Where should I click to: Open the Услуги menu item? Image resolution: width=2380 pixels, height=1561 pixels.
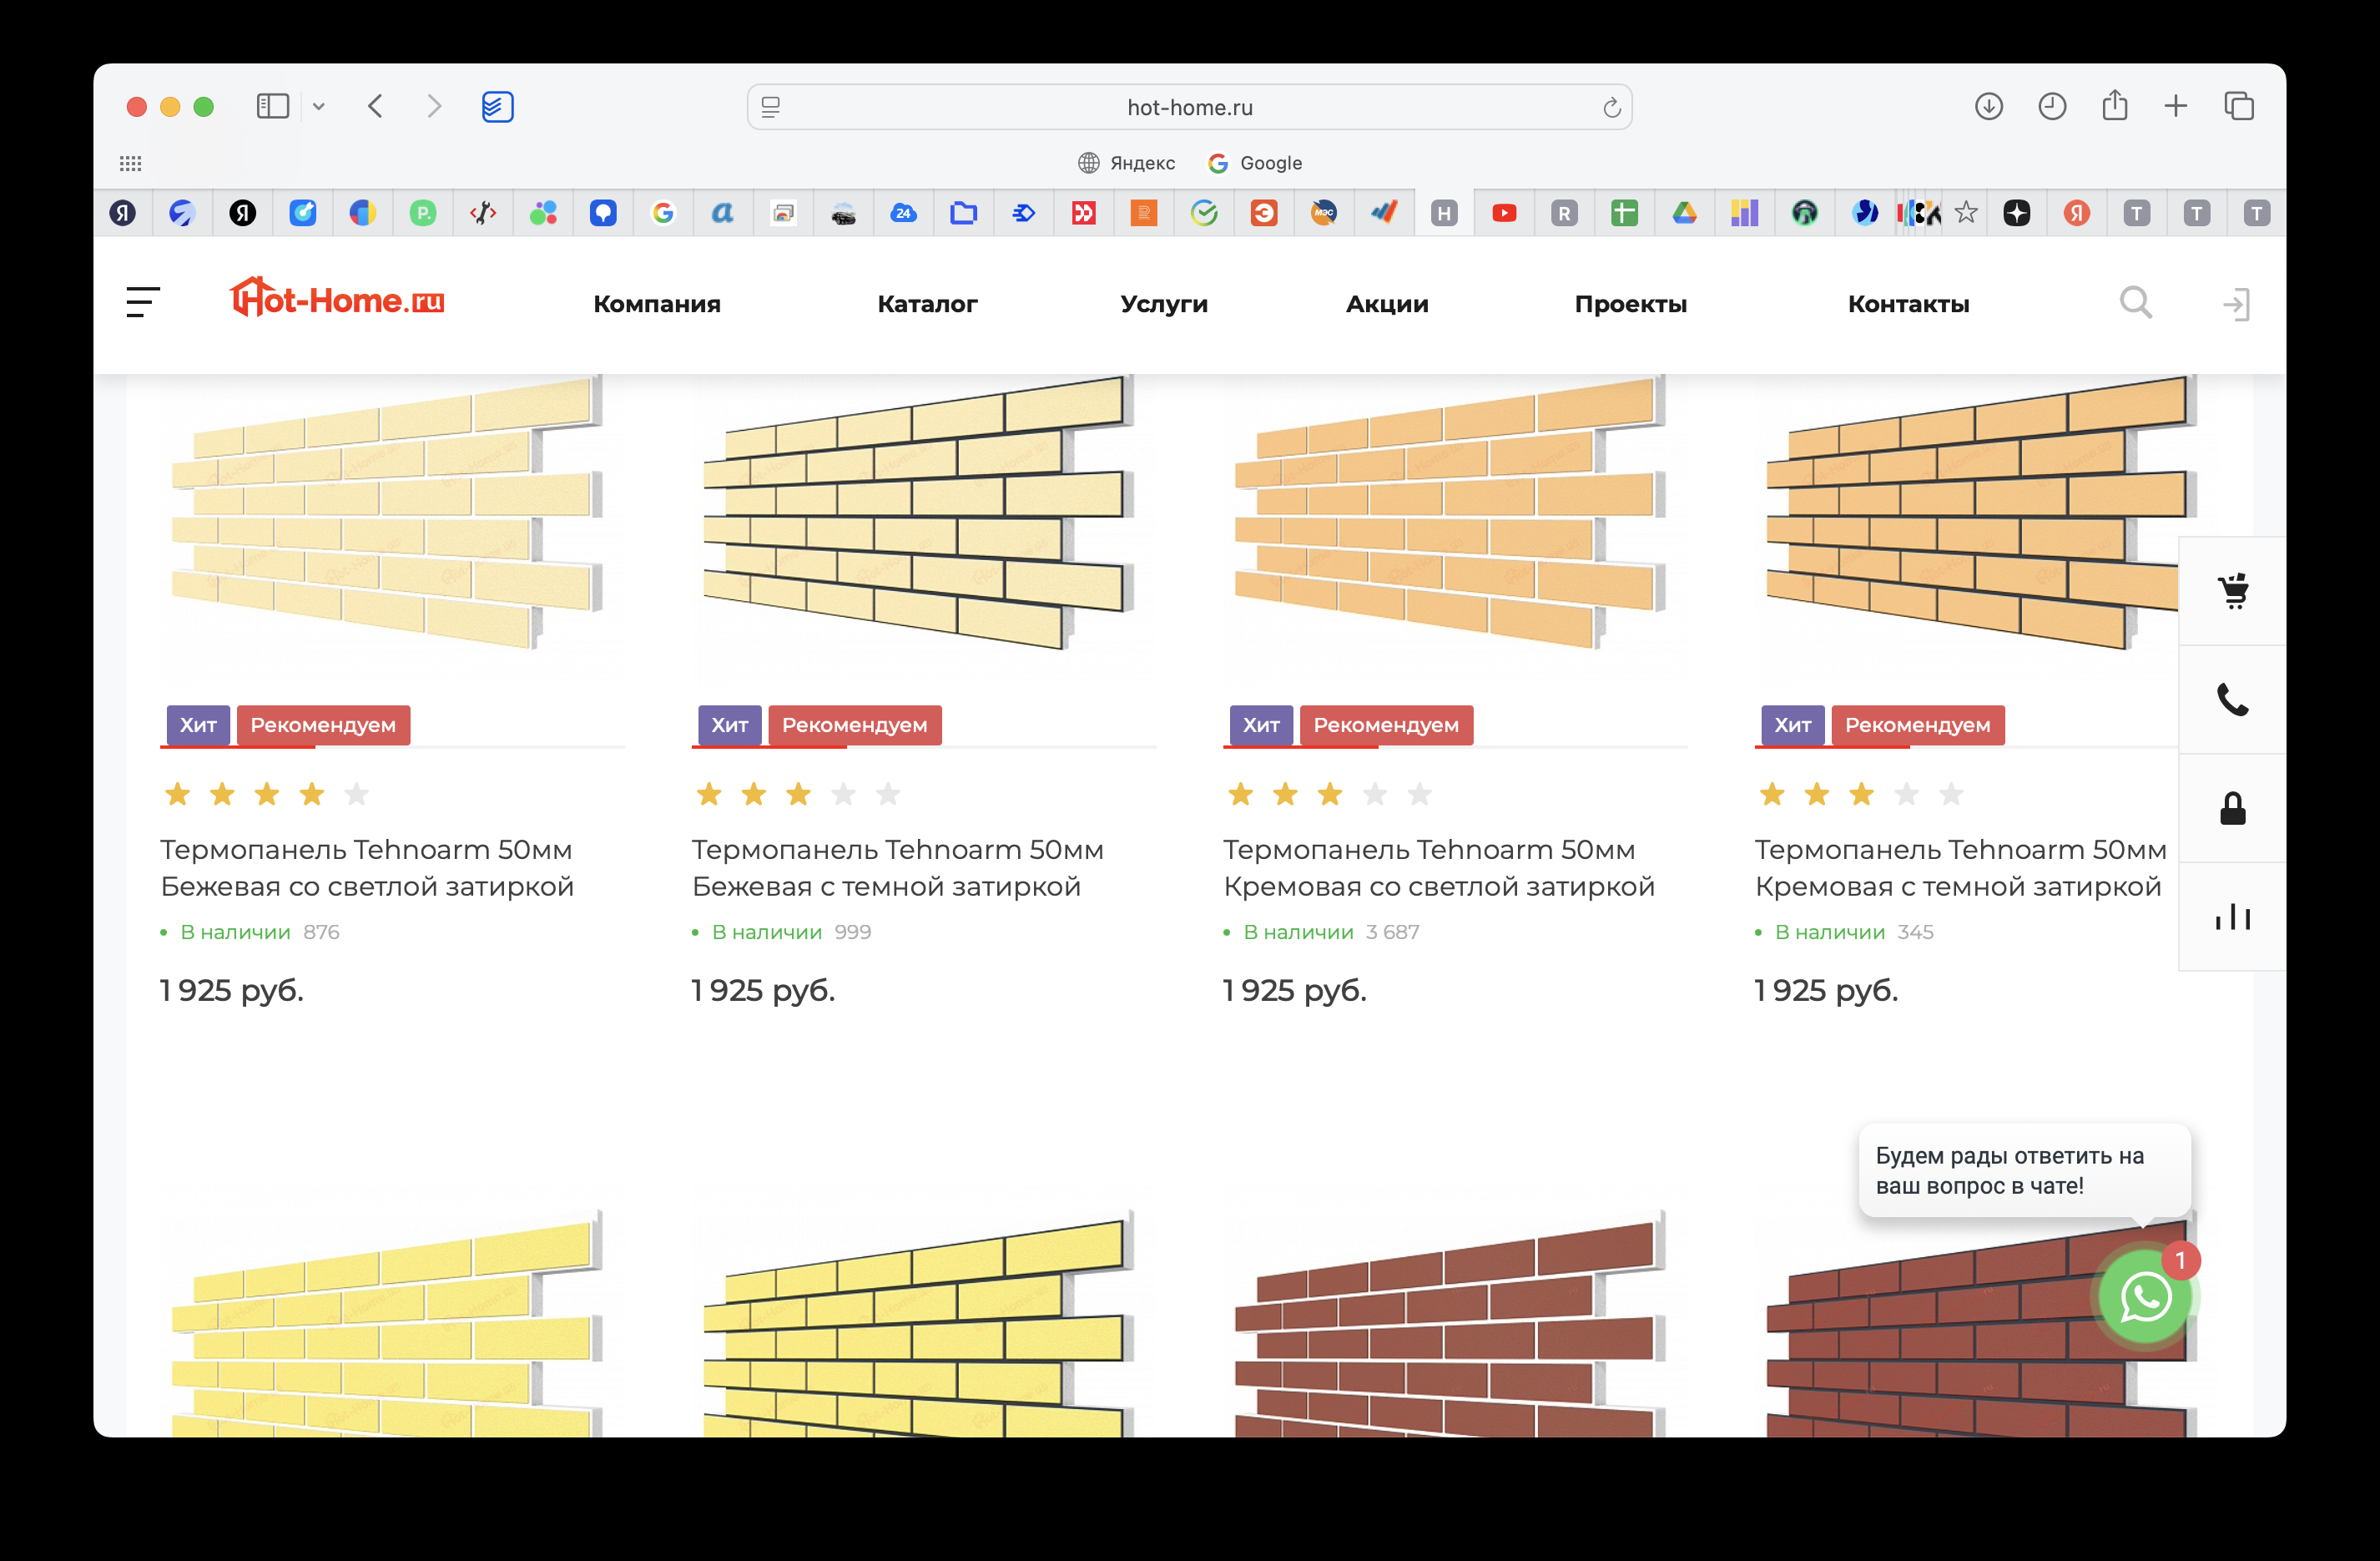pos(1164,304)
